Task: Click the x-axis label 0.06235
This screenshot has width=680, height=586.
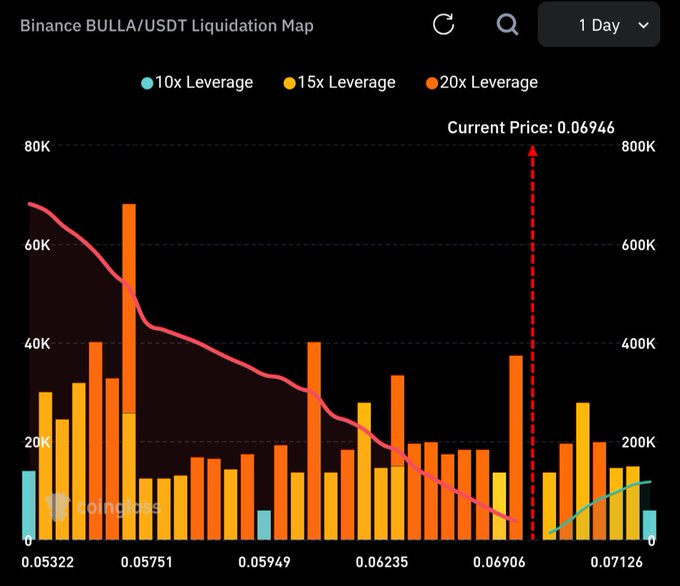Action: [x=382, y=563]
